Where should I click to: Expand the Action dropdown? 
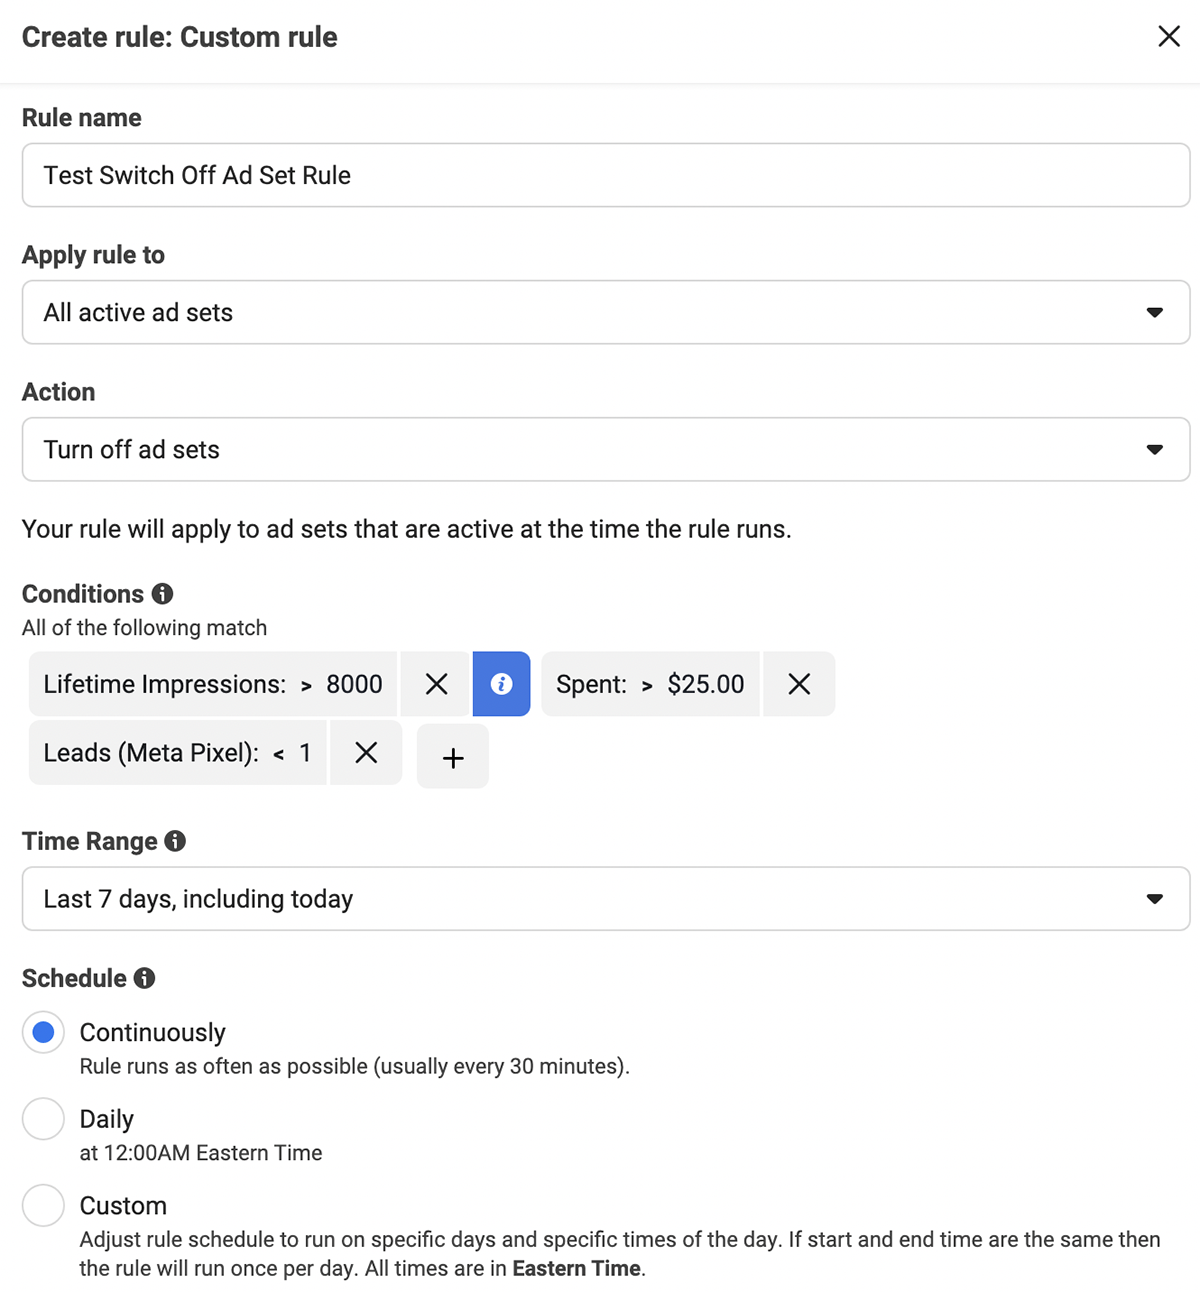coord(606,449)
